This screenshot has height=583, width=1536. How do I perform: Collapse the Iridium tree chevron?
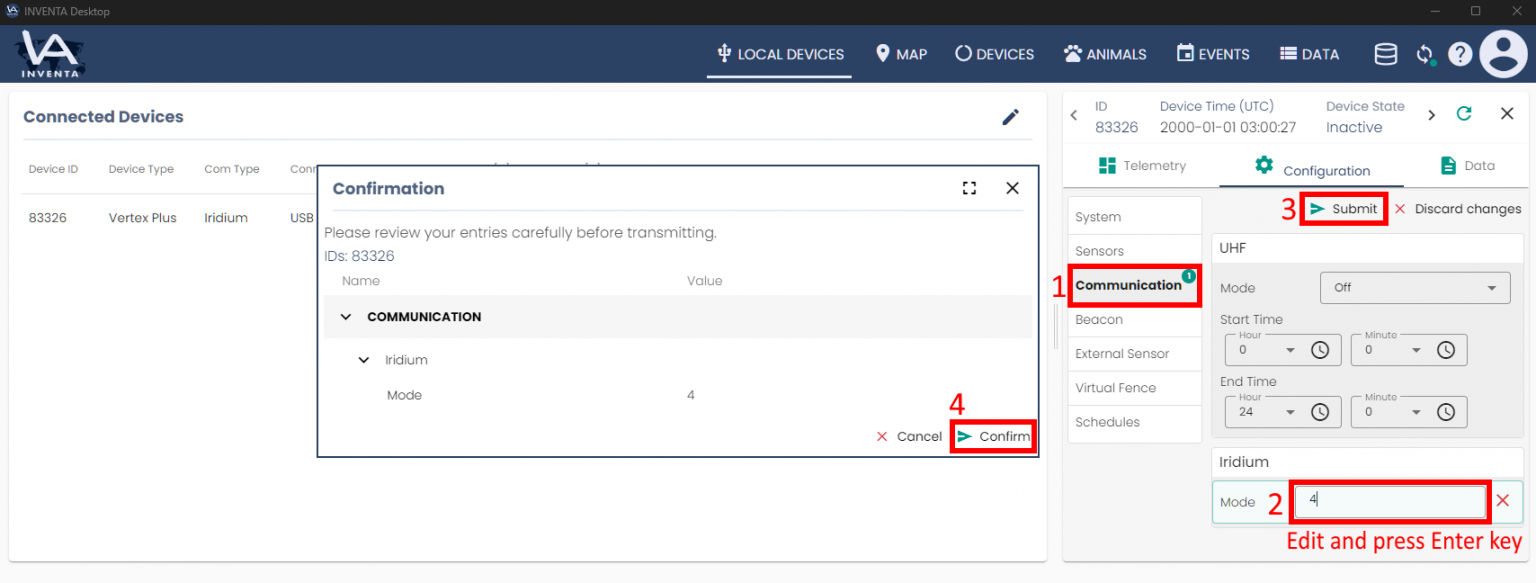[364, 360]
